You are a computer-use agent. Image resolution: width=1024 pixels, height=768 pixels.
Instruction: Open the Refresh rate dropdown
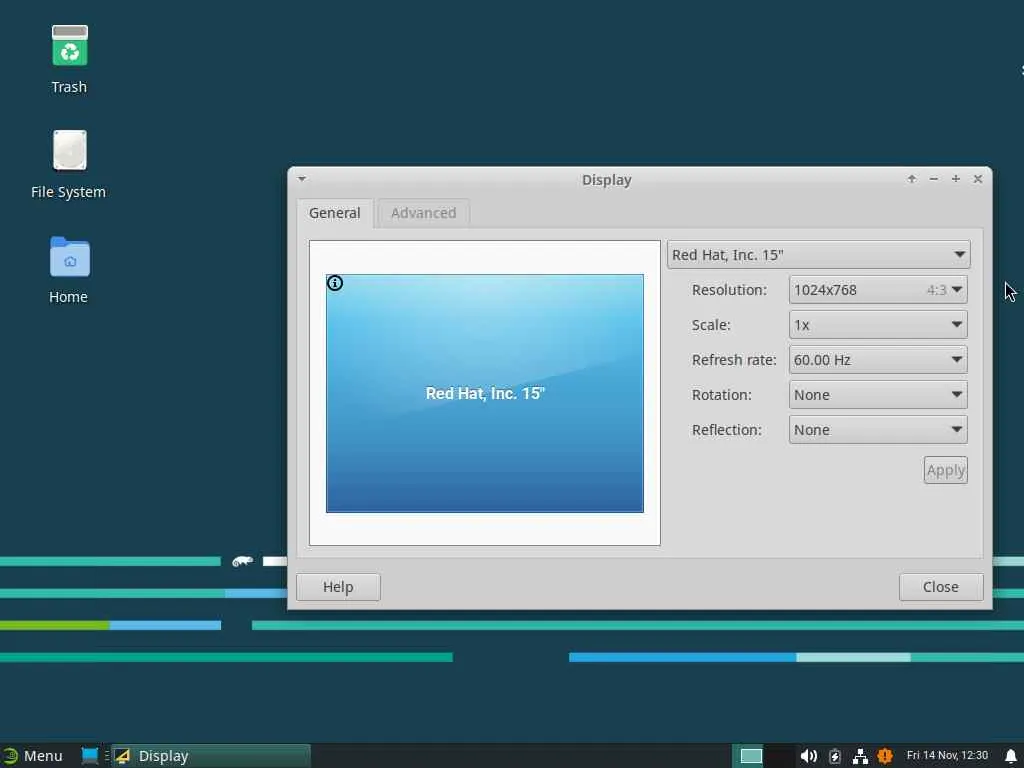coord(878,360)
